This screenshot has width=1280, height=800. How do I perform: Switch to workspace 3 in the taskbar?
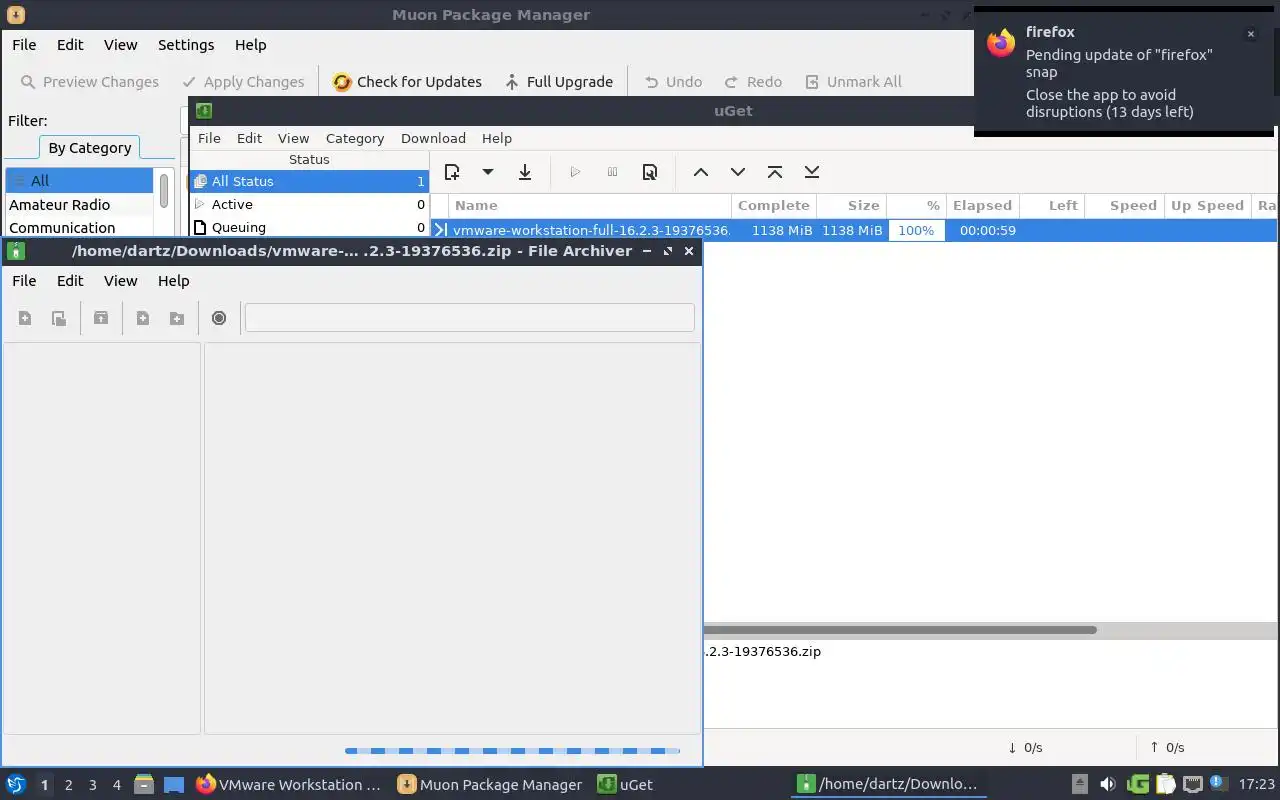93,785
